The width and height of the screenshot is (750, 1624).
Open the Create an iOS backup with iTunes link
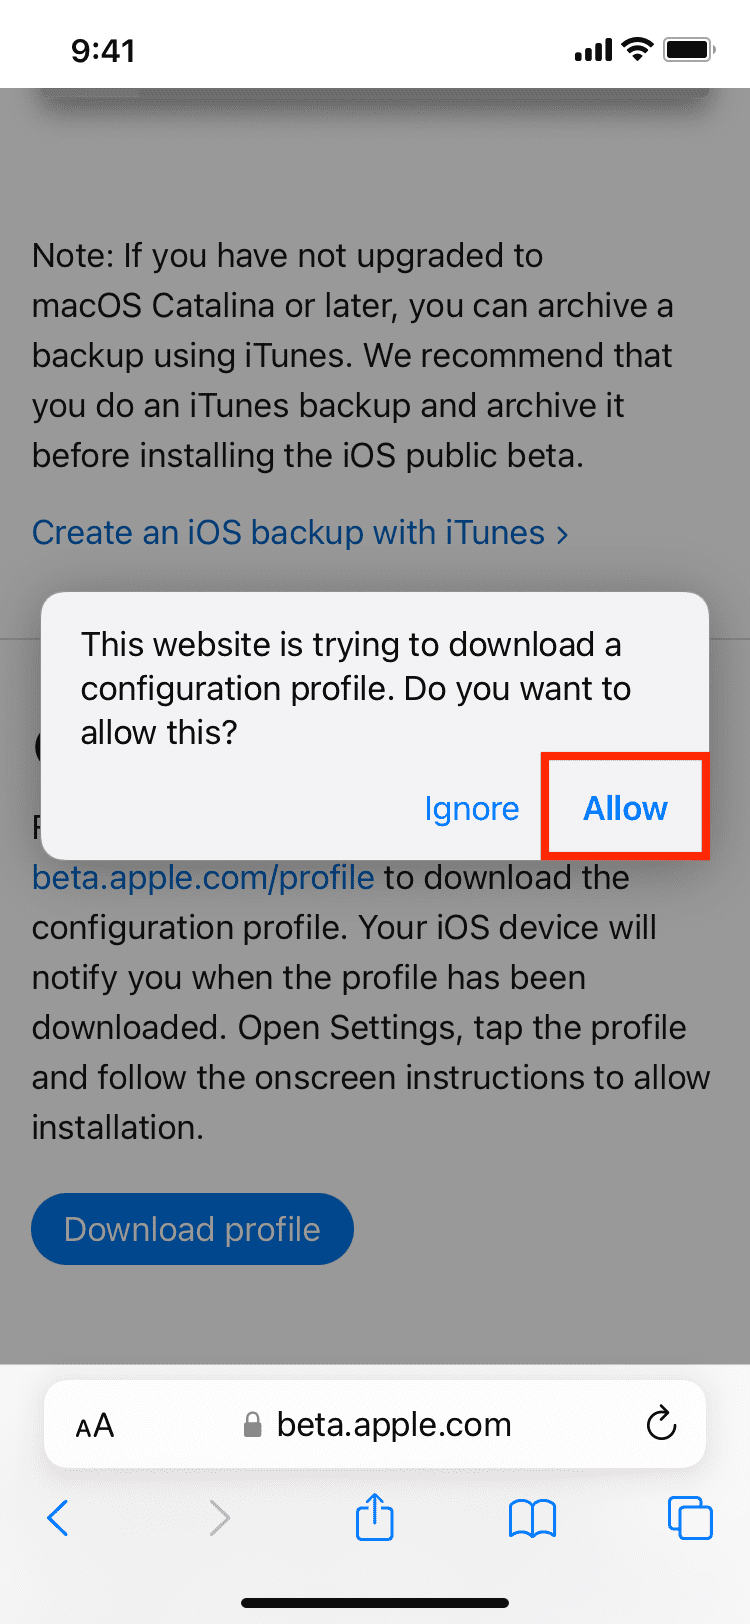point(300,533)
